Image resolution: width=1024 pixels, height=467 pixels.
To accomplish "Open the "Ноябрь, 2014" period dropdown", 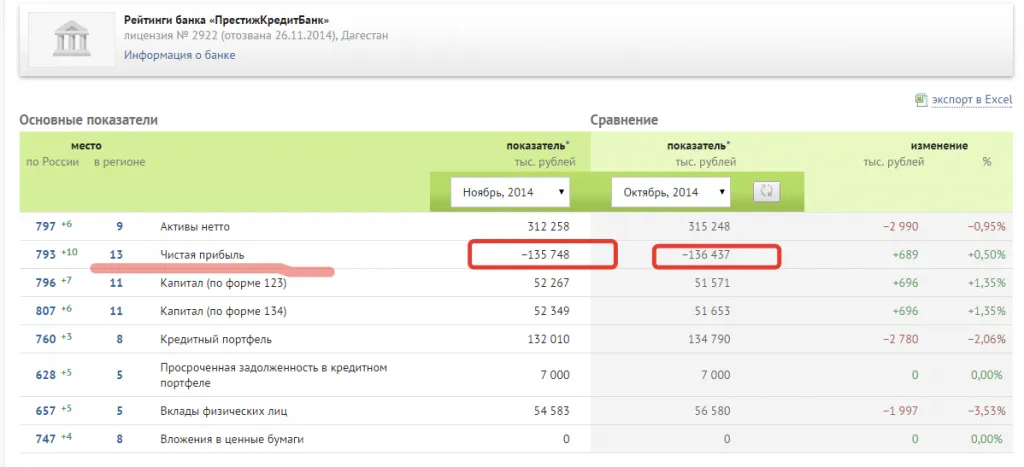I will pyautogui.click(x=510, y=191).
